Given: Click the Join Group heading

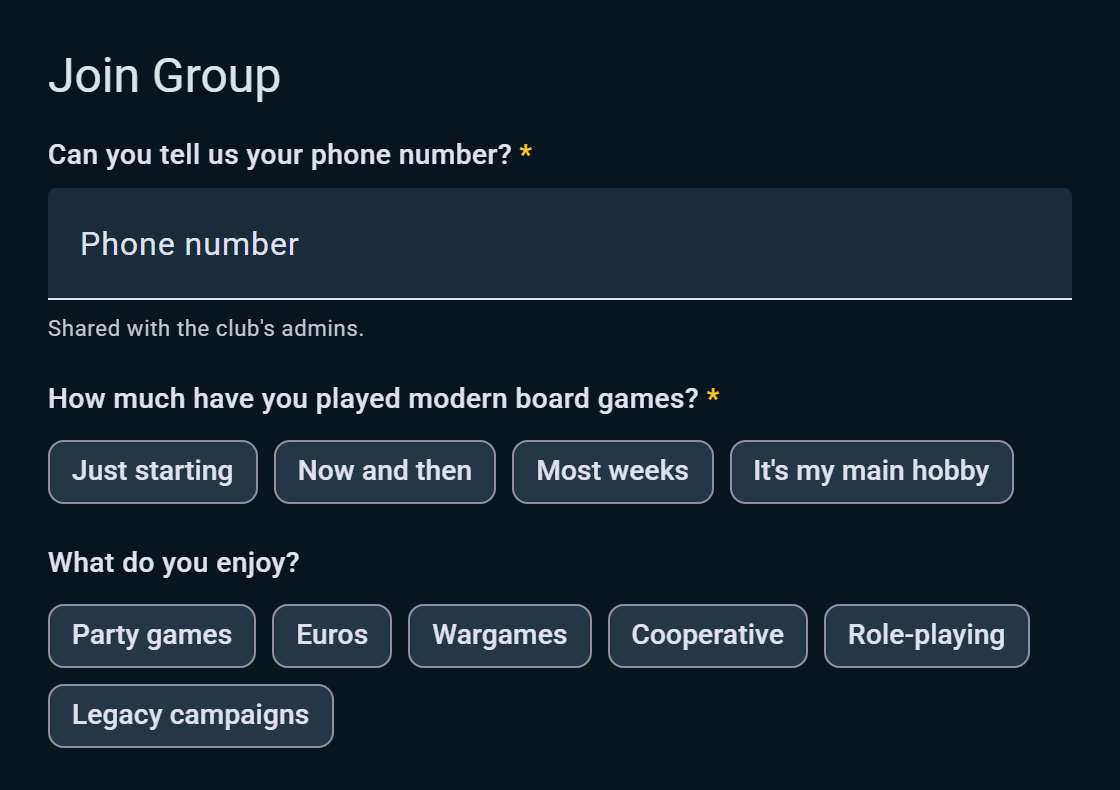Looking at the screenshot, I should point(164,76).
